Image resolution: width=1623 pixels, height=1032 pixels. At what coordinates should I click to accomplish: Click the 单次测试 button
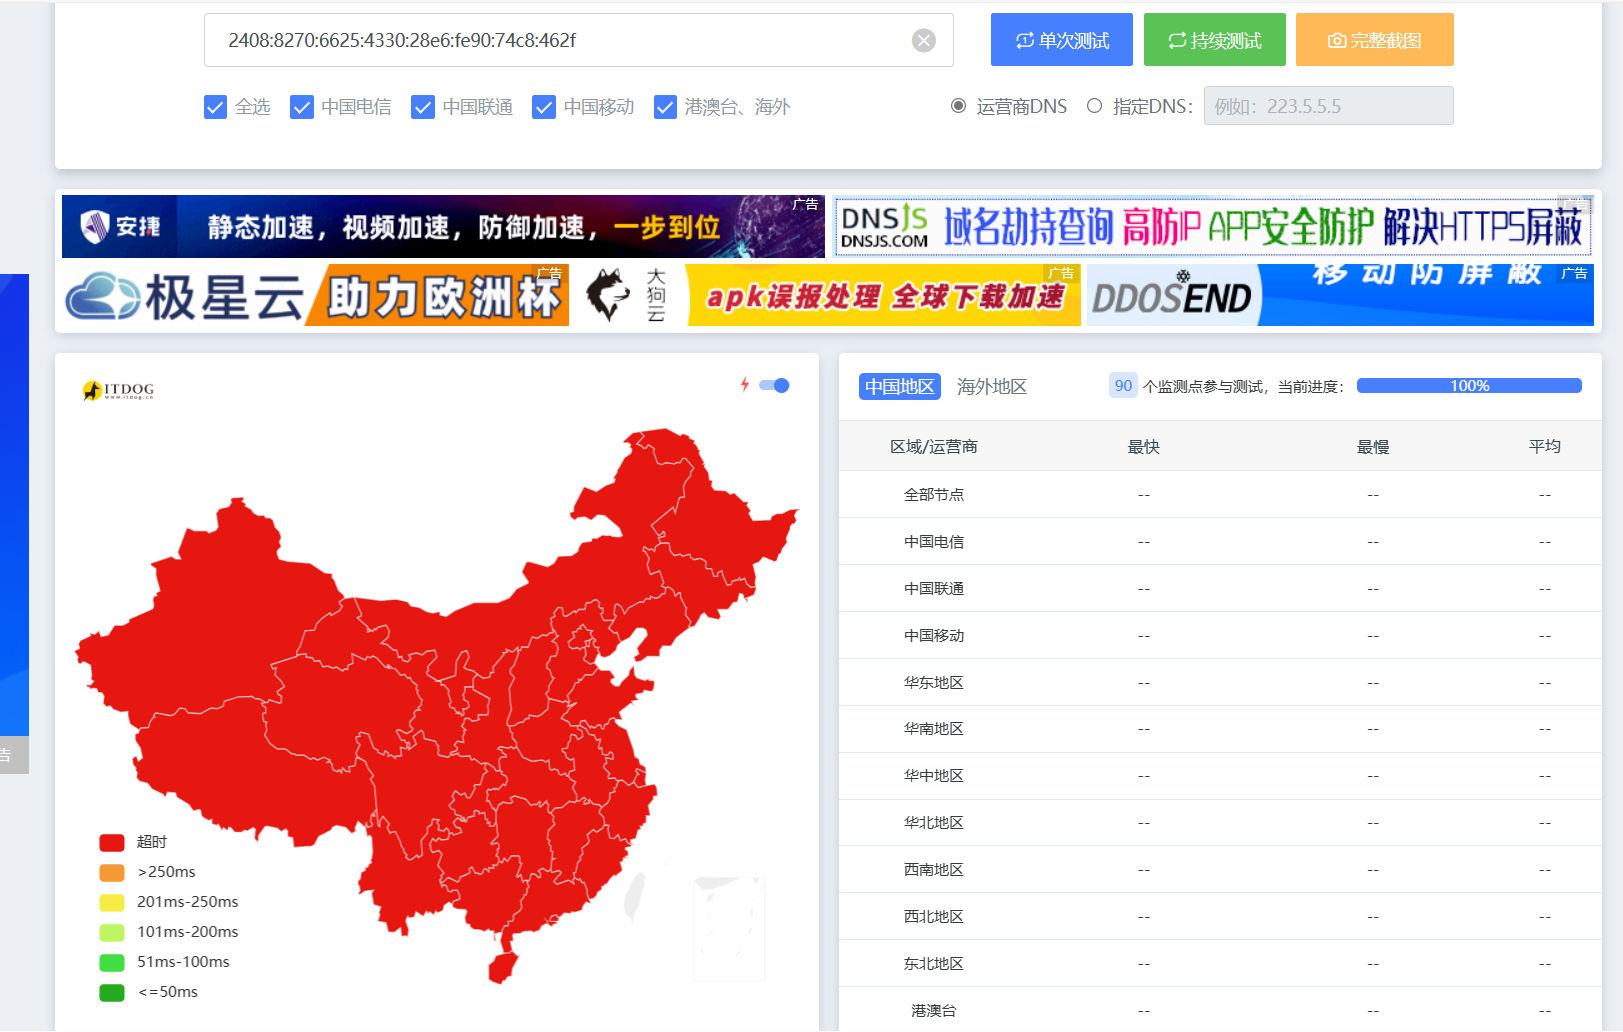(x=1062, y=40)
